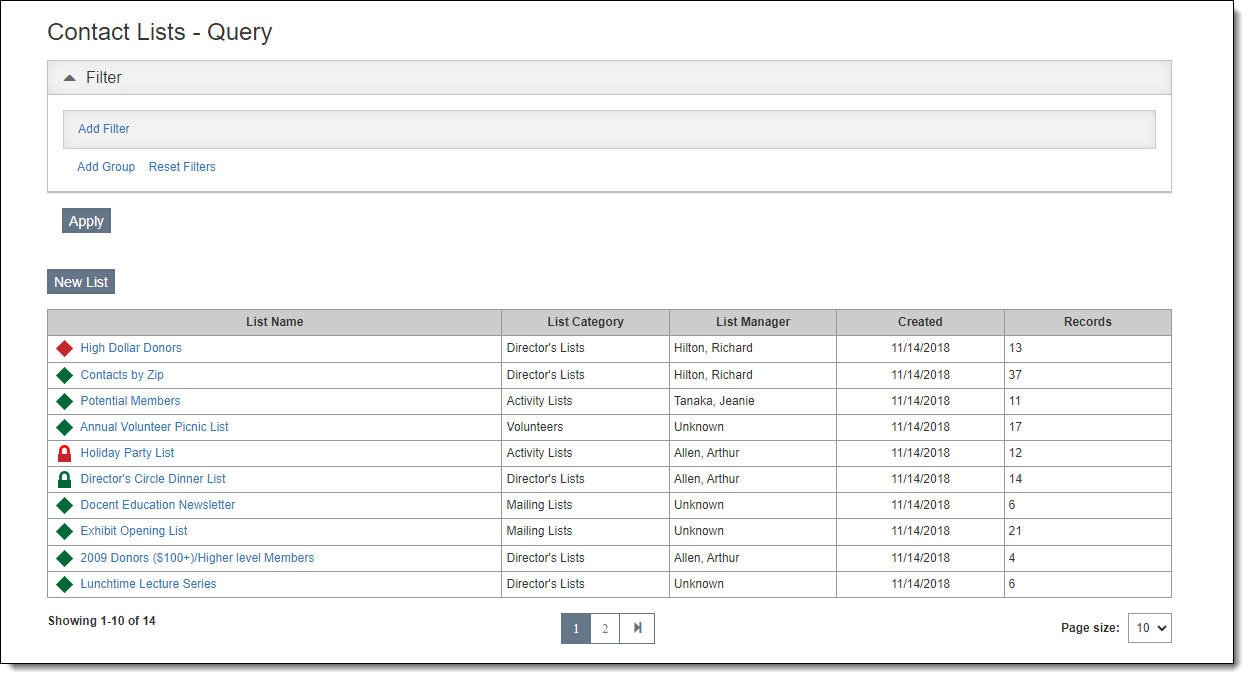Collapse the Filter panel
The height and width of the screenshot is (679, 1249).
pos(70,78)
